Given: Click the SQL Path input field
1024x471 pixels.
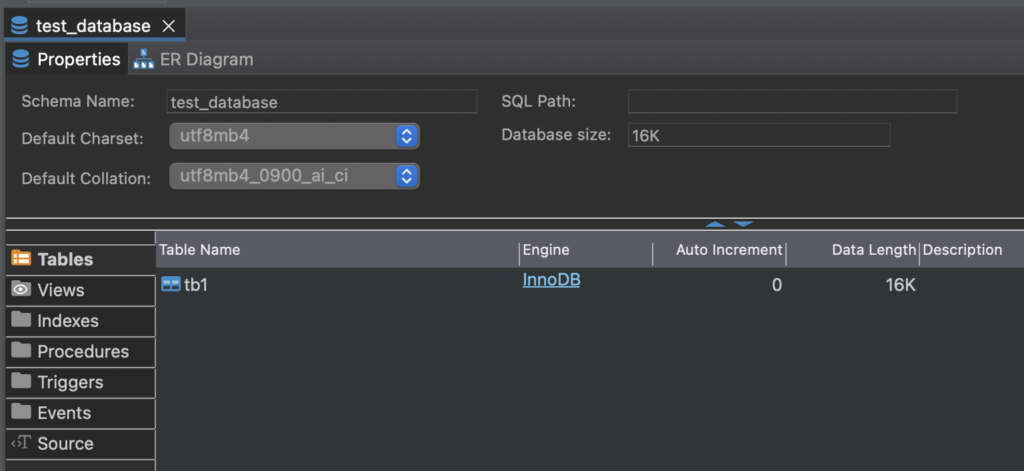Looking at the screenshot, I should point(791,102).
